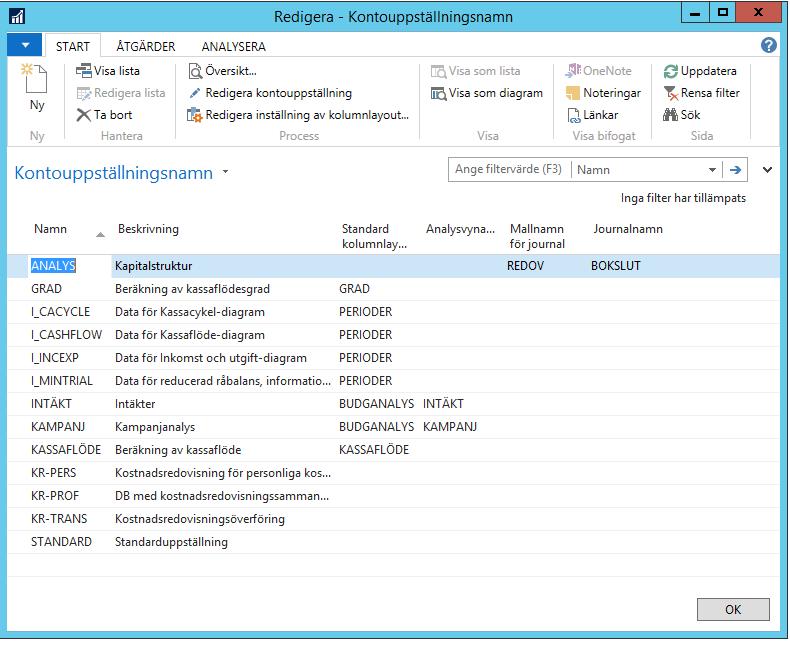Switch to the ÅTGÄRDER tab
Screen dimensions: 790x645
coord(146,46)
